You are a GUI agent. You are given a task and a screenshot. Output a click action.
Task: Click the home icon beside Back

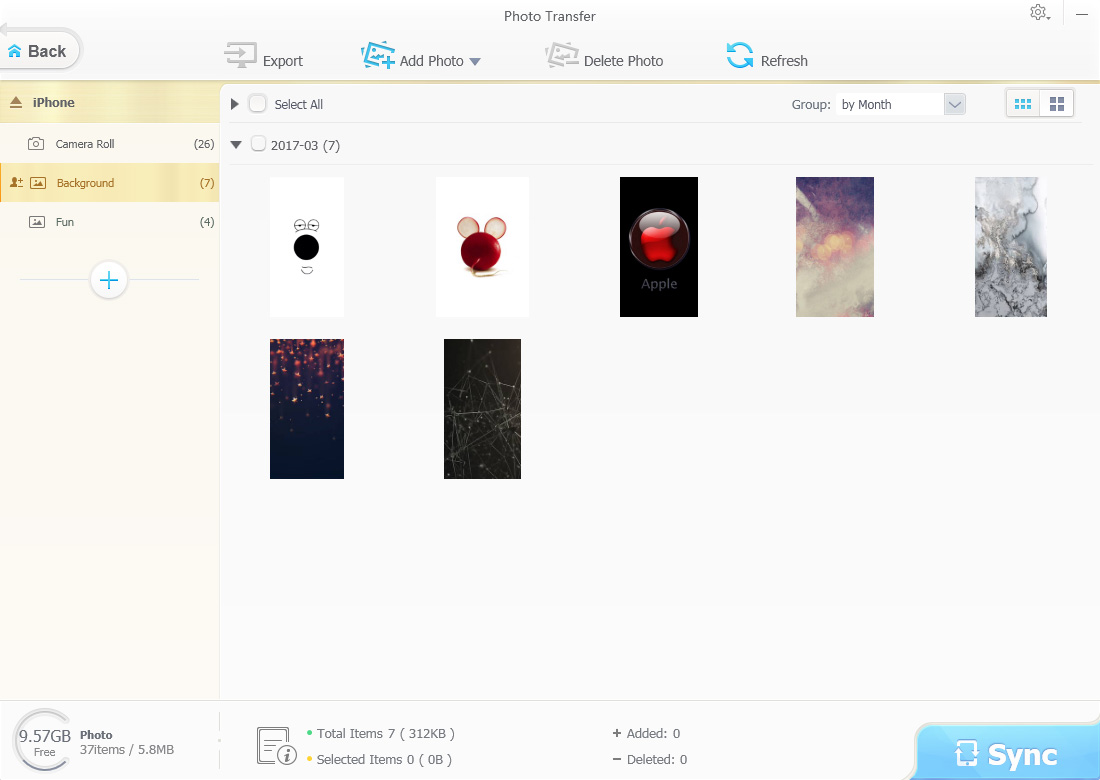pyautogui.click(x=15, y=51)
